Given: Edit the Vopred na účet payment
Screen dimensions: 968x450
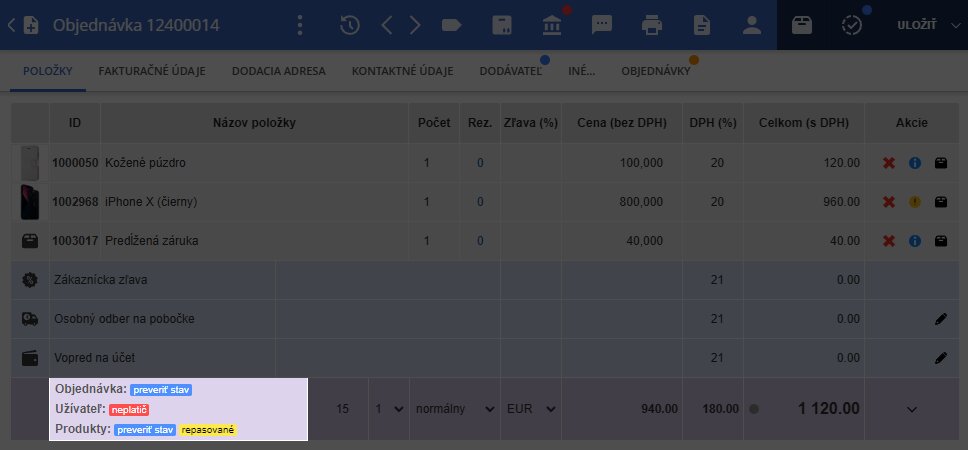Looking at the screenshot, I should click(940, 357).
